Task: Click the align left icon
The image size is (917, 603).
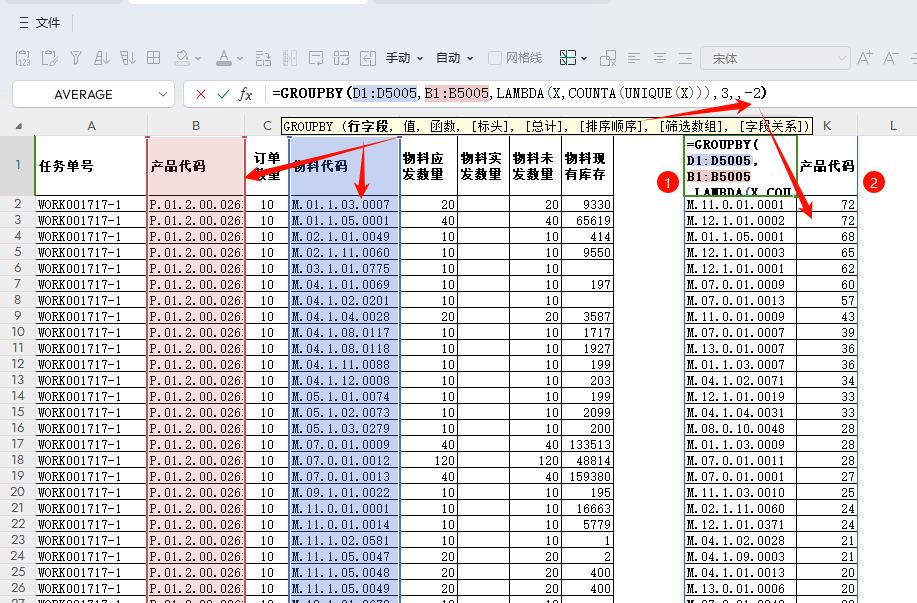Action: (634, 58)
